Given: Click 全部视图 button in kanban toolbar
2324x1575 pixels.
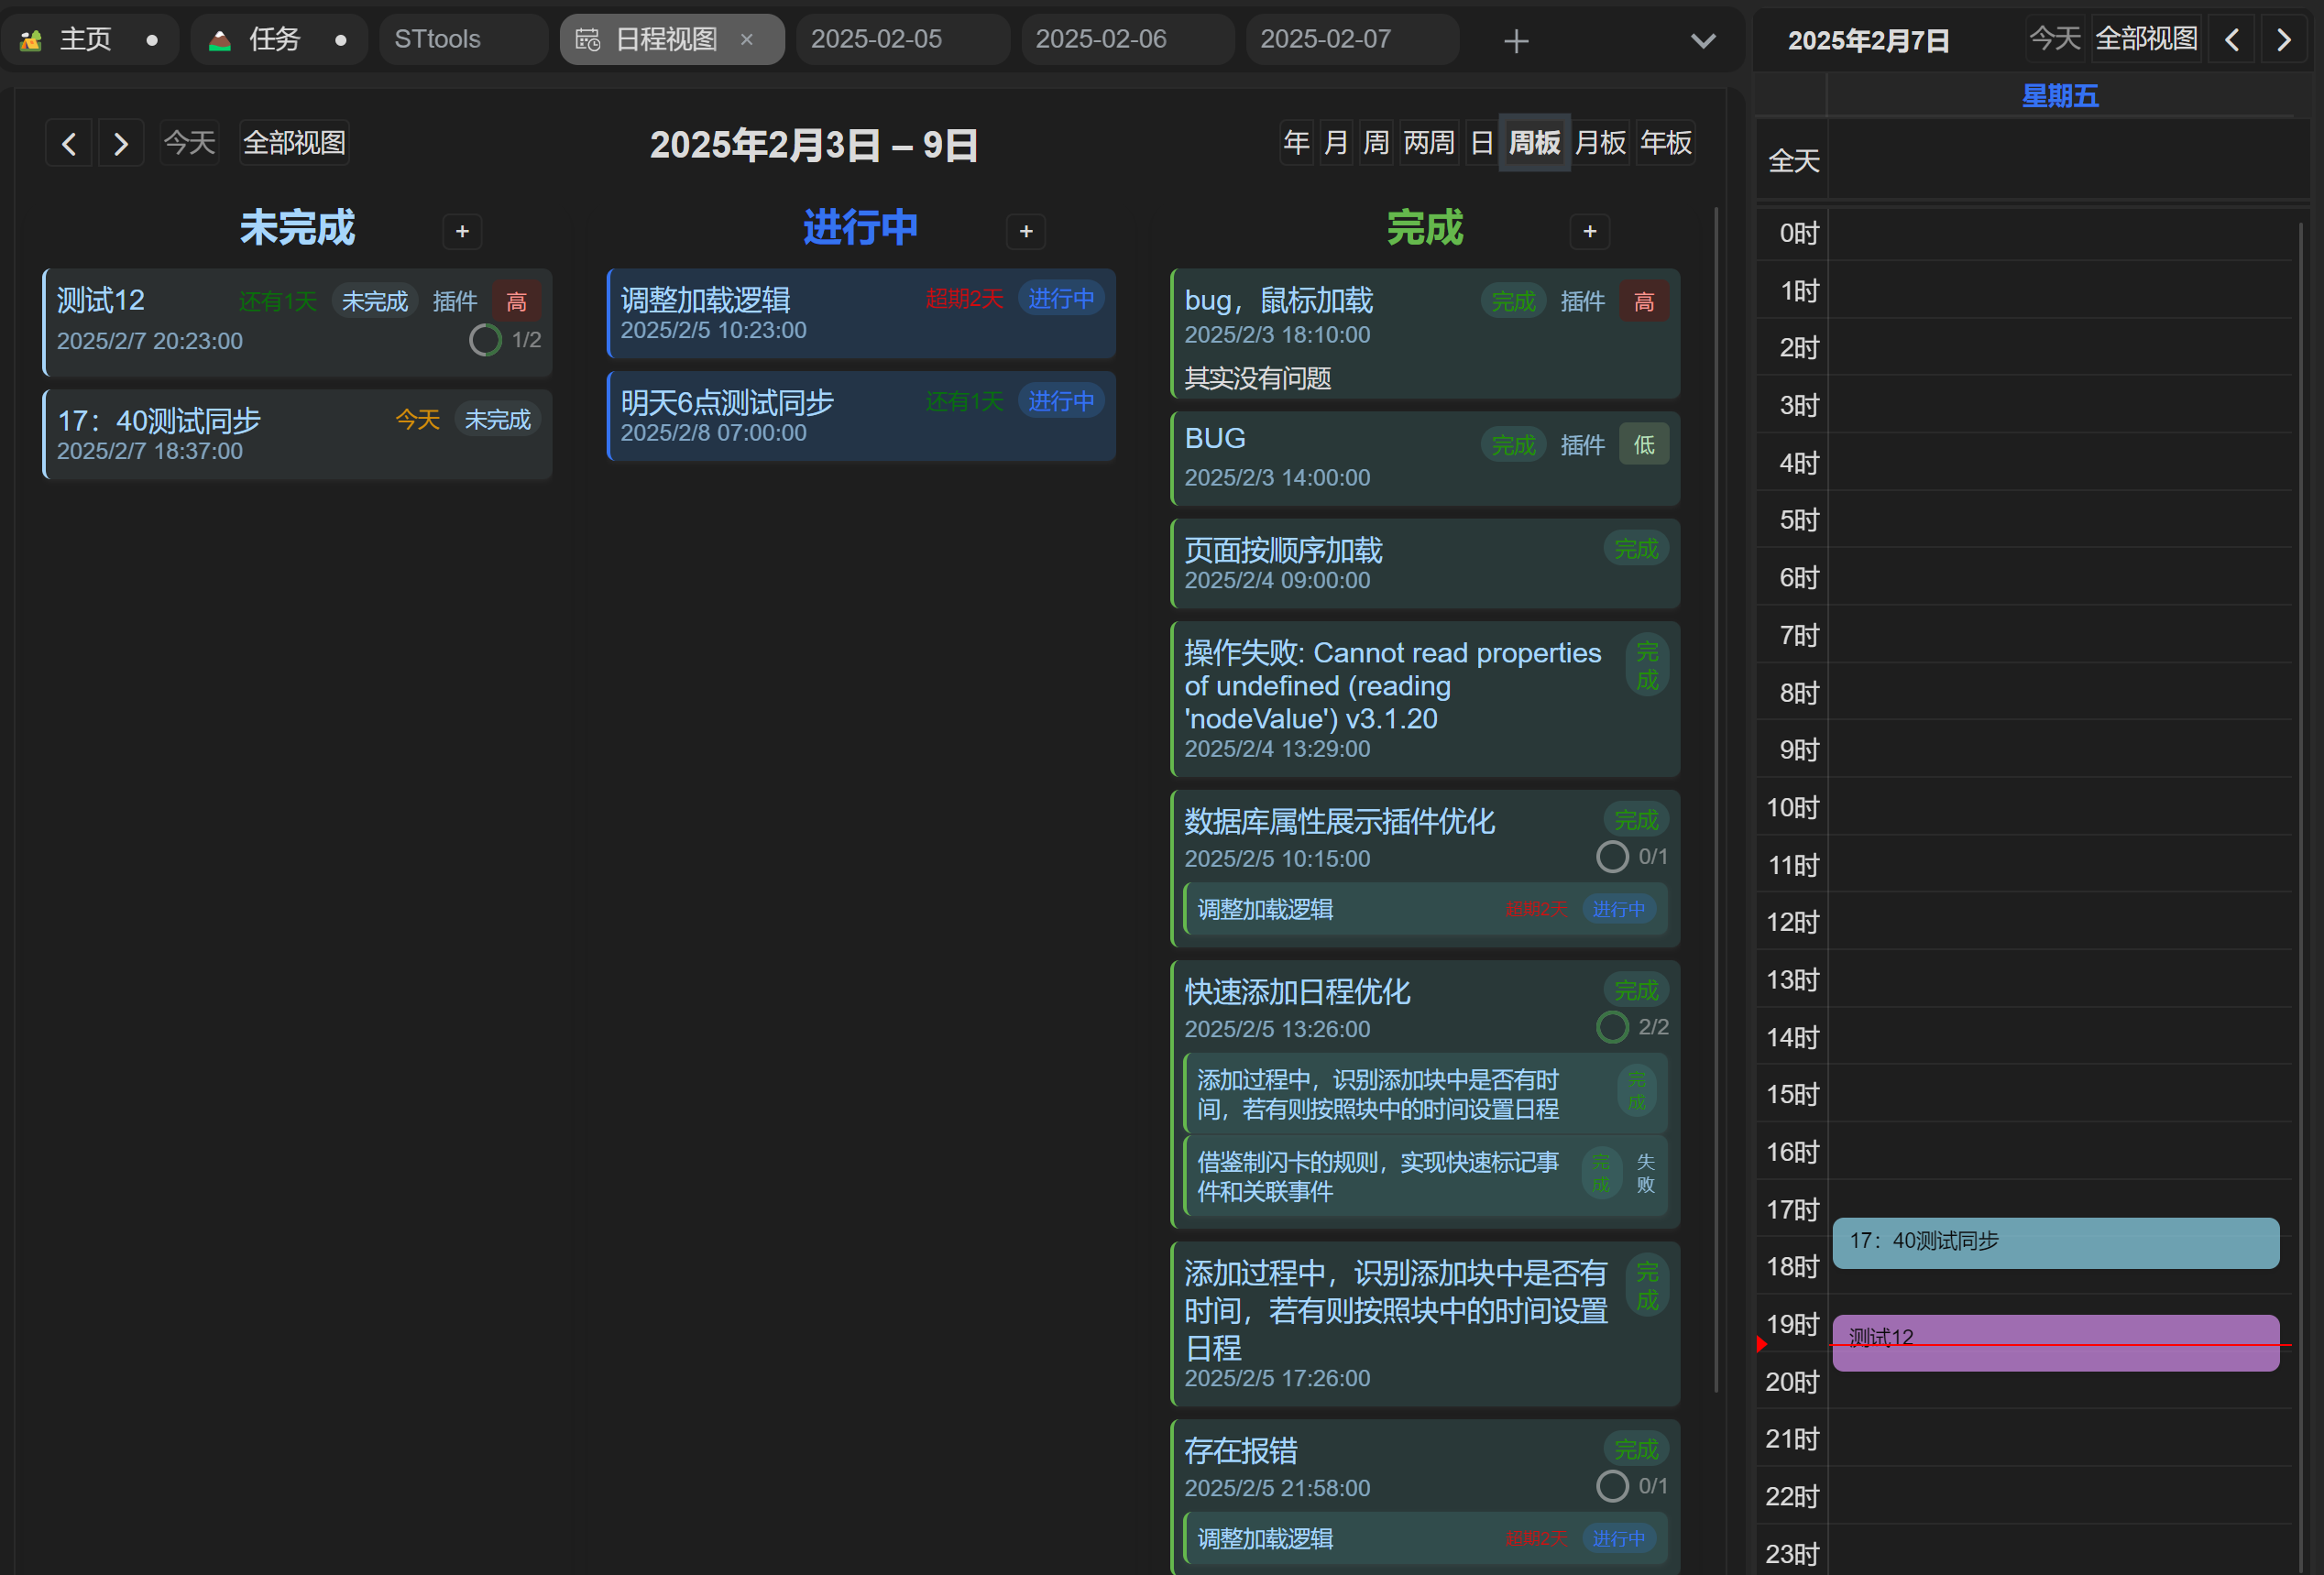Looking at the screenshot, I should [294, 143].
